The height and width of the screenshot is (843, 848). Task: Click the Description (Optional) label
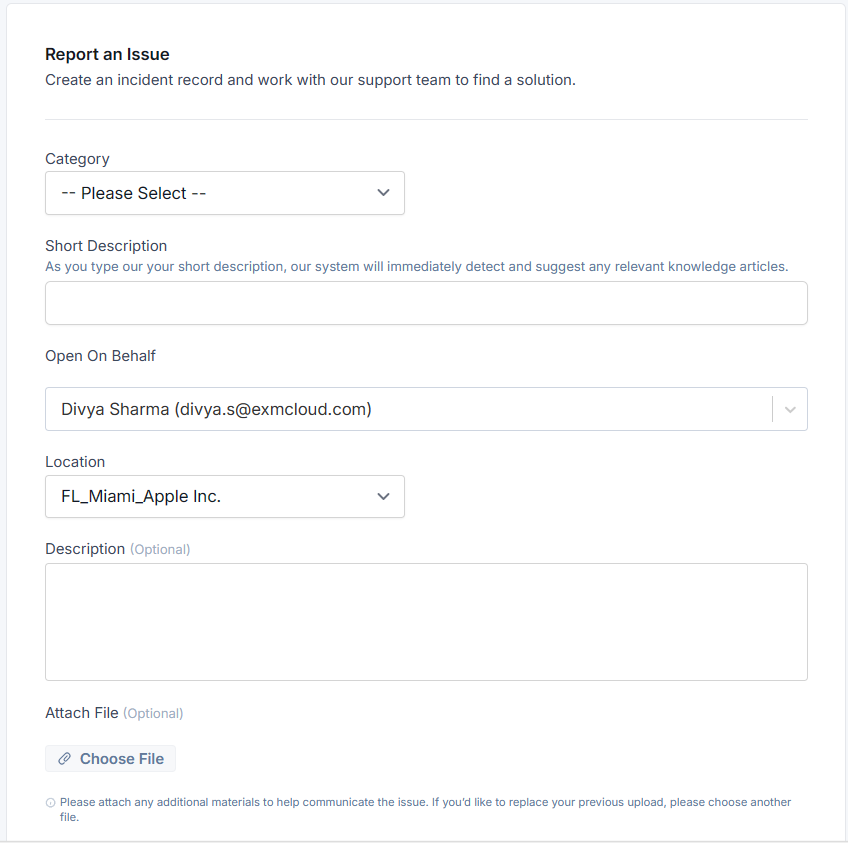(118, 549)
